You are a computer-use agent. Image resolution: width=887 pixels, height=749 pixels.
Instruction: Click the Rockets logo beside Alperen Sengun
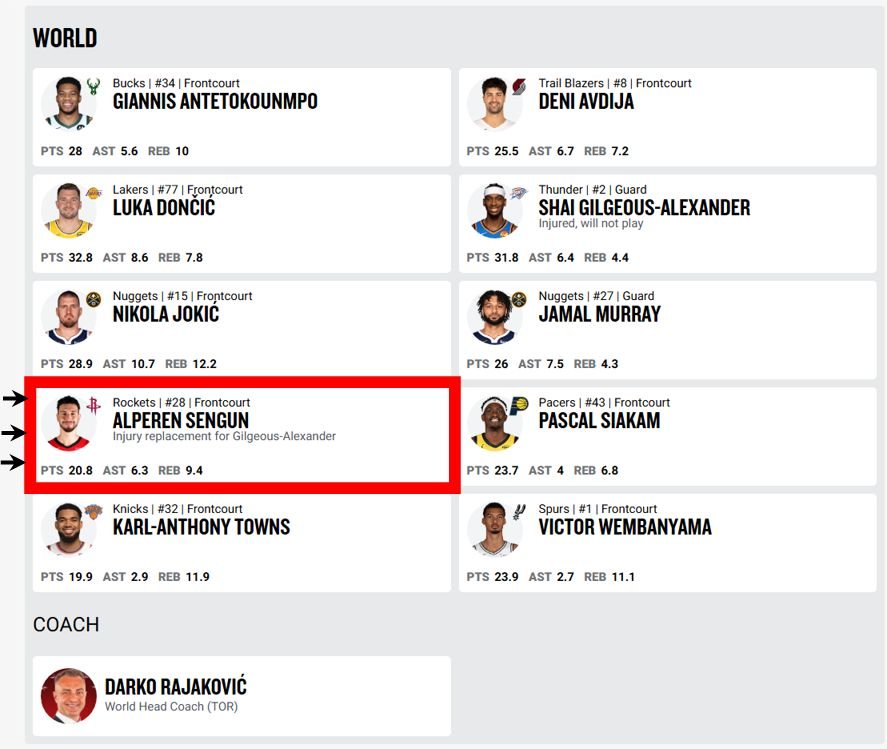(x=93, y=405)
